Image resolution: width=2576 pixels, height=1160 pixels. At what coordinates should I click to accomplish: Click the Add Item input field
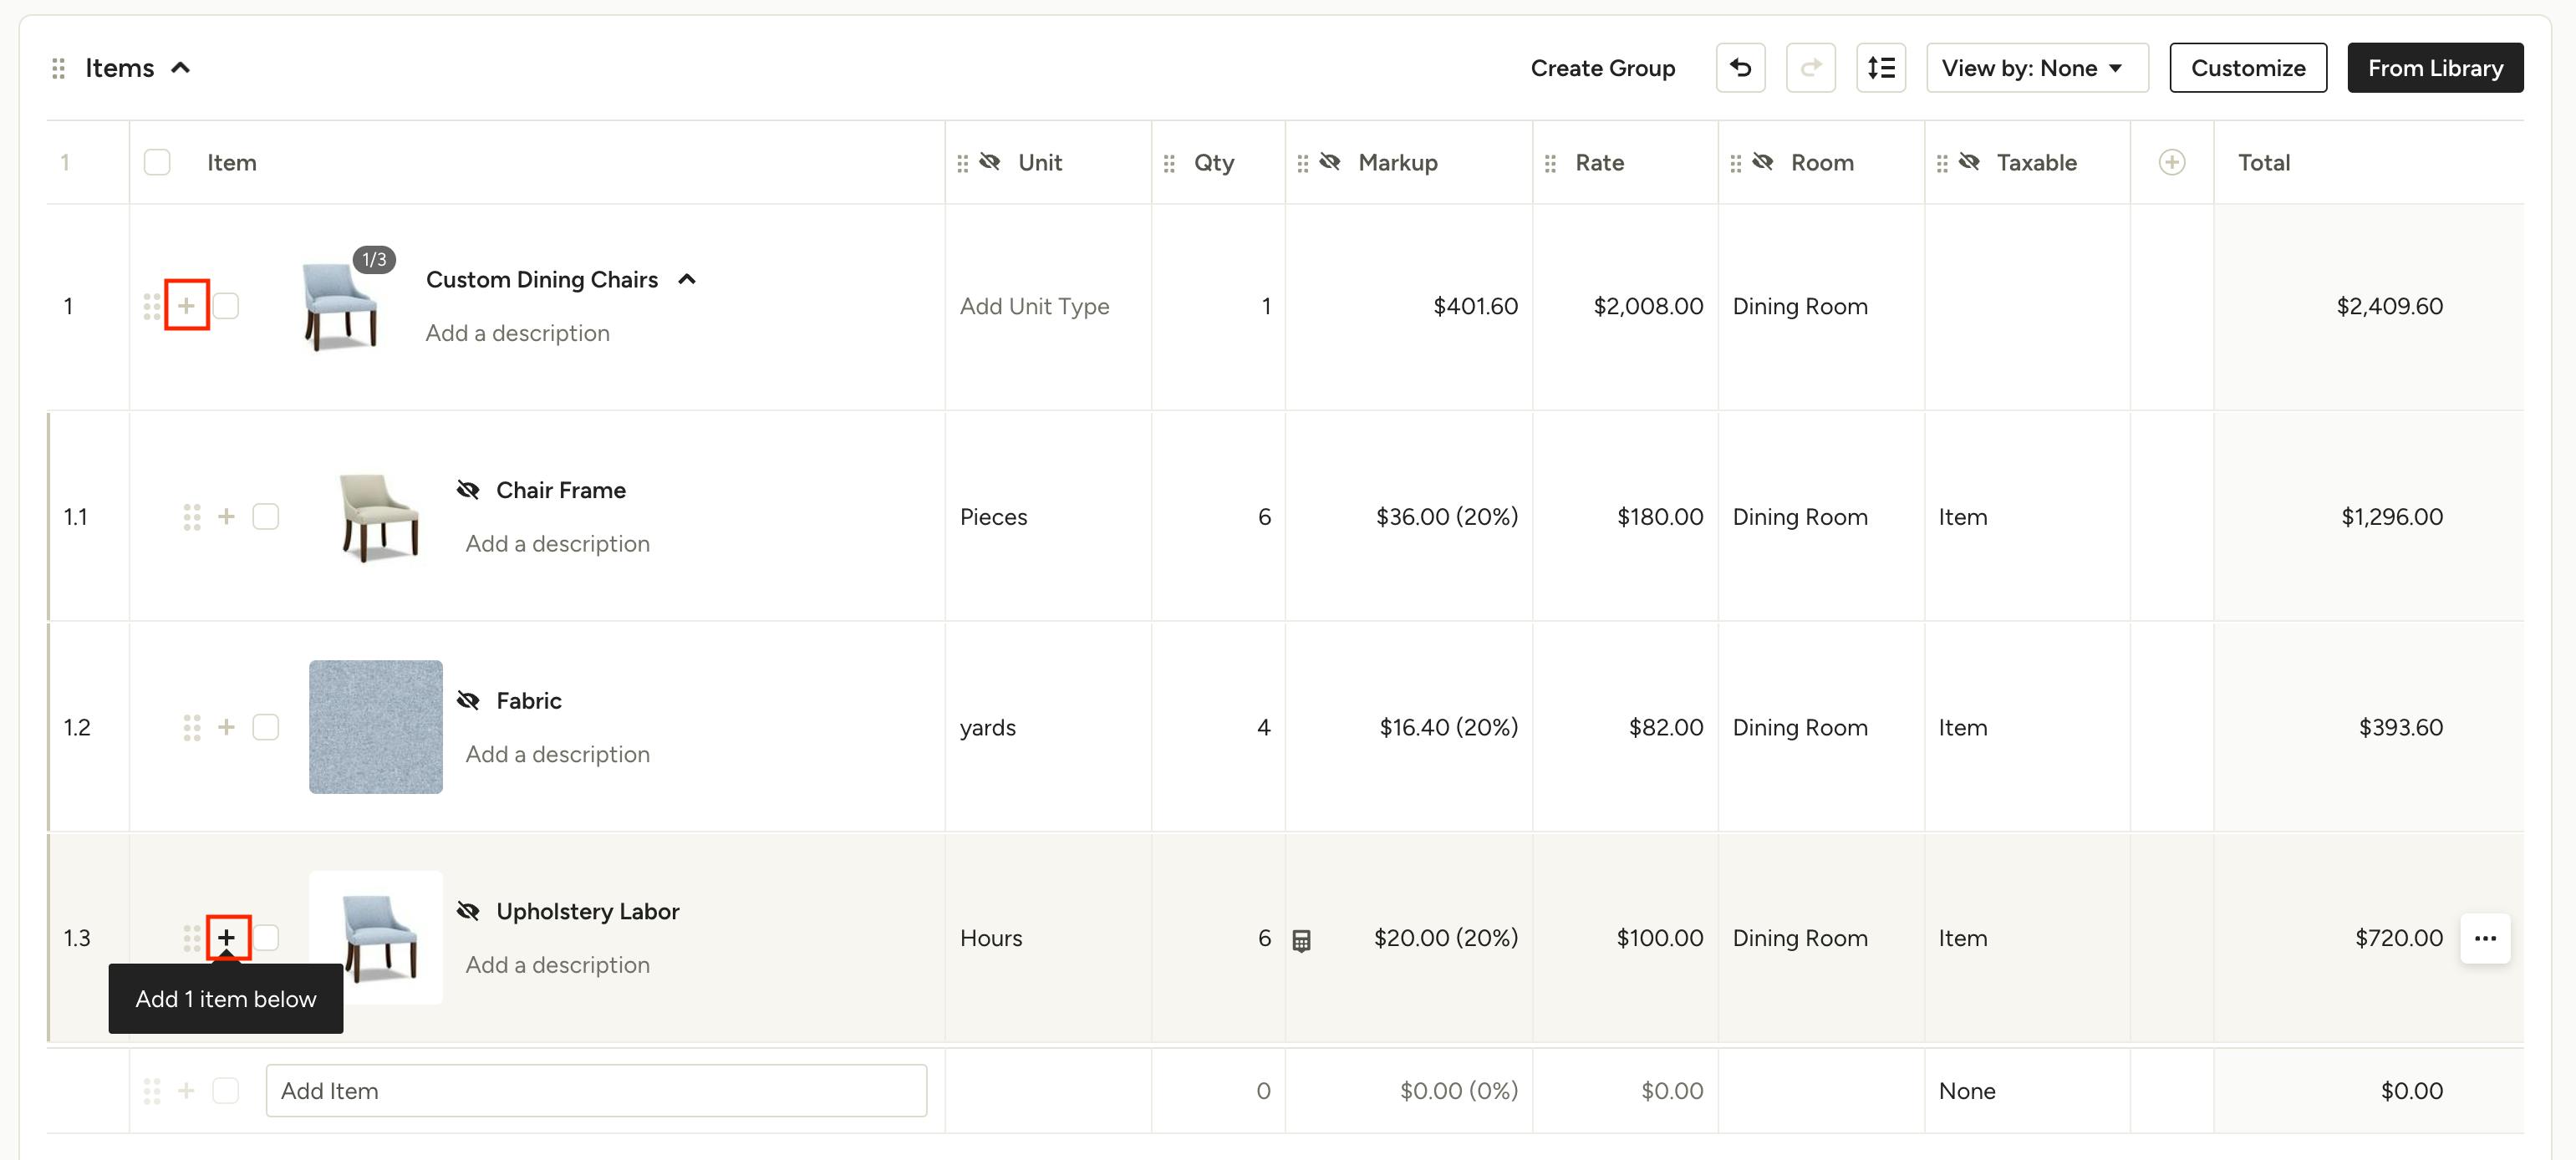[596, 1091]
